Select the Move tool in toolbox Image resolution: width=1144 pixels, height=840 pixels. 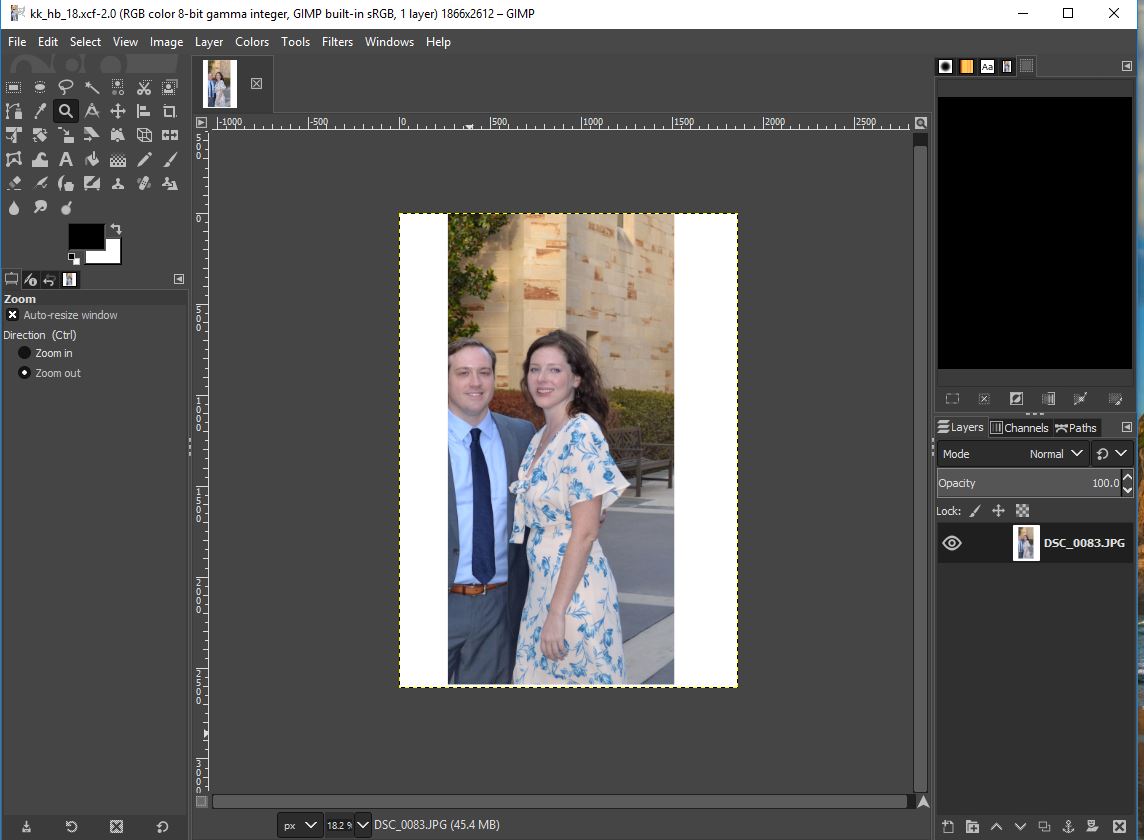coord(118,111)
